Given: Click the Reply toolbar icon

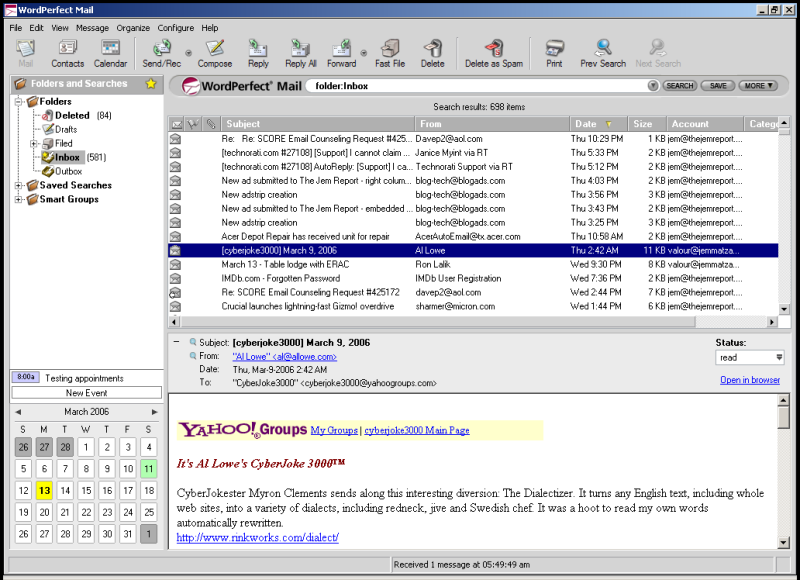Looking at the screenshot, I should 258,53.
